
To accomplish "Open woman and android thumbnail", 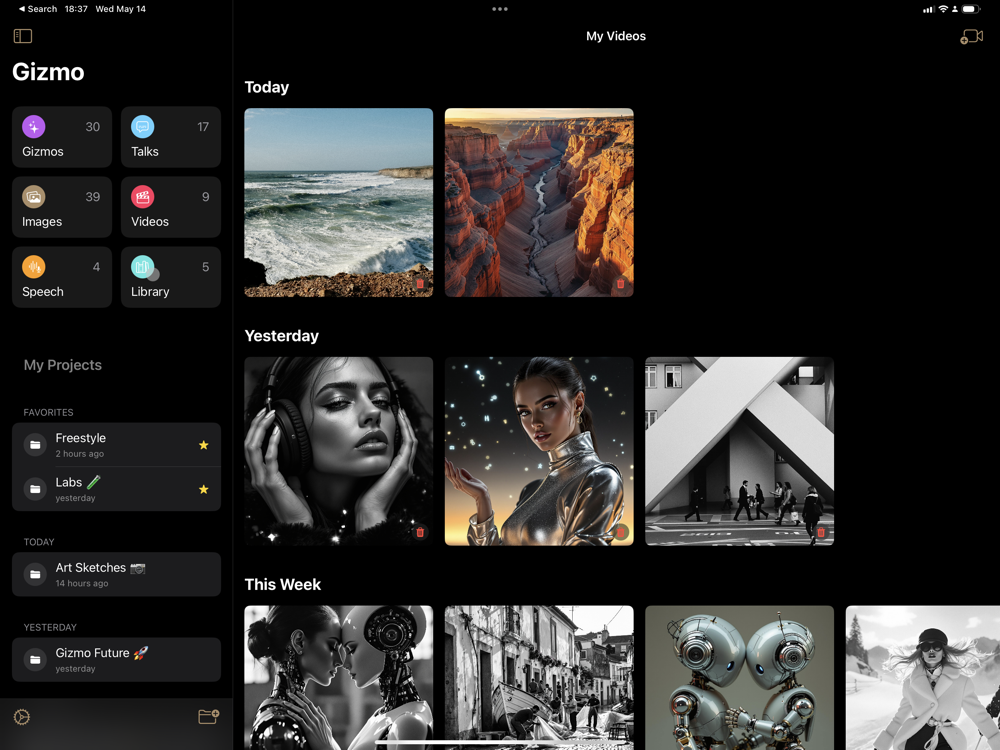I will click(x=339, y=677).
